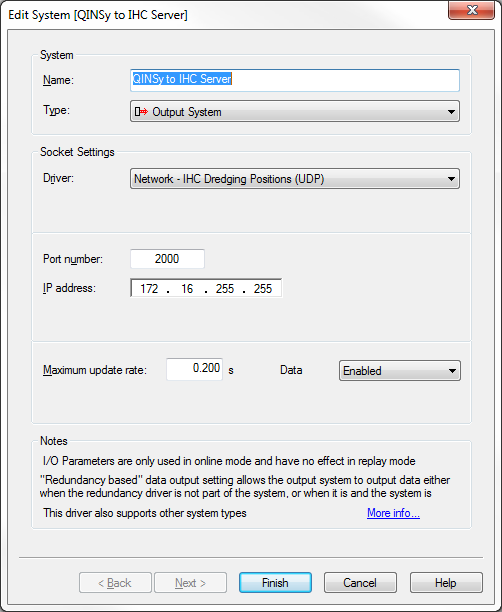The height and width of the screenshot is (612, 502).
Task: Click the Enabled data option text
Action: tap(362, 371)
